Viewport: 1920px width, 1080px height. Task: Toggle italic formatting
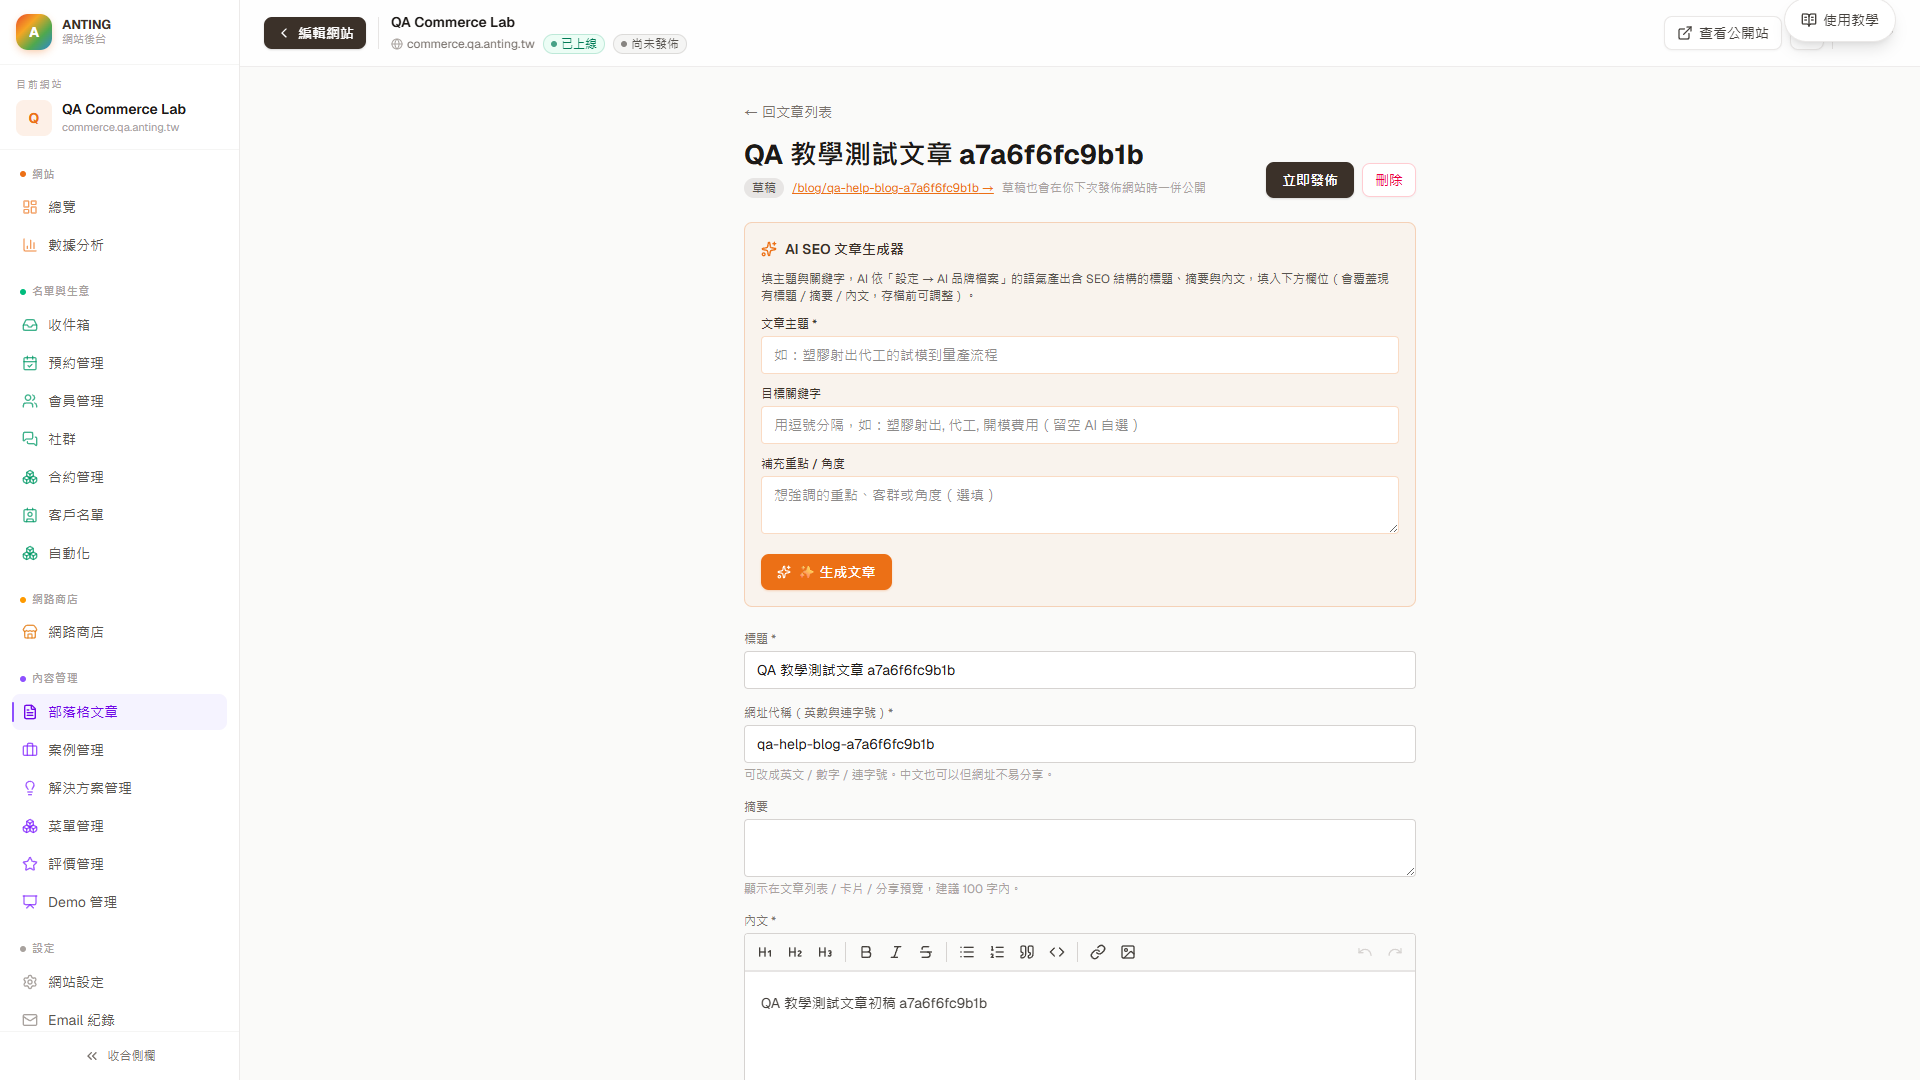[x=896, y=952]
